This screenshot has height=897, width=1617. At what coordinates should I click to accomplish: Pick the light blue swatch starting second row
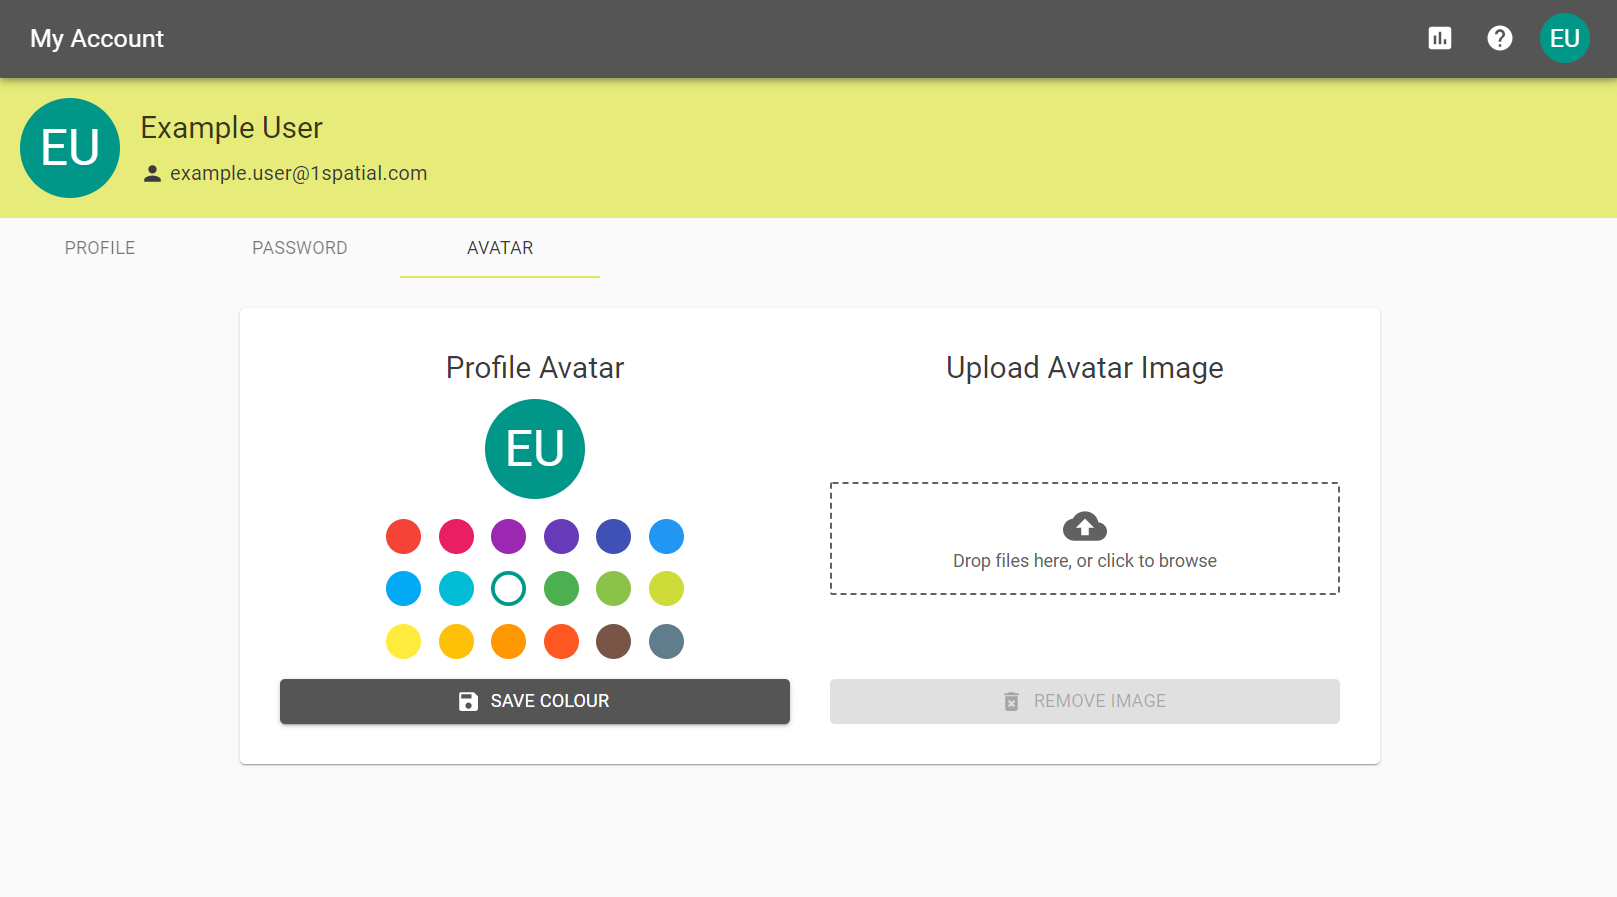pos(404,589)
